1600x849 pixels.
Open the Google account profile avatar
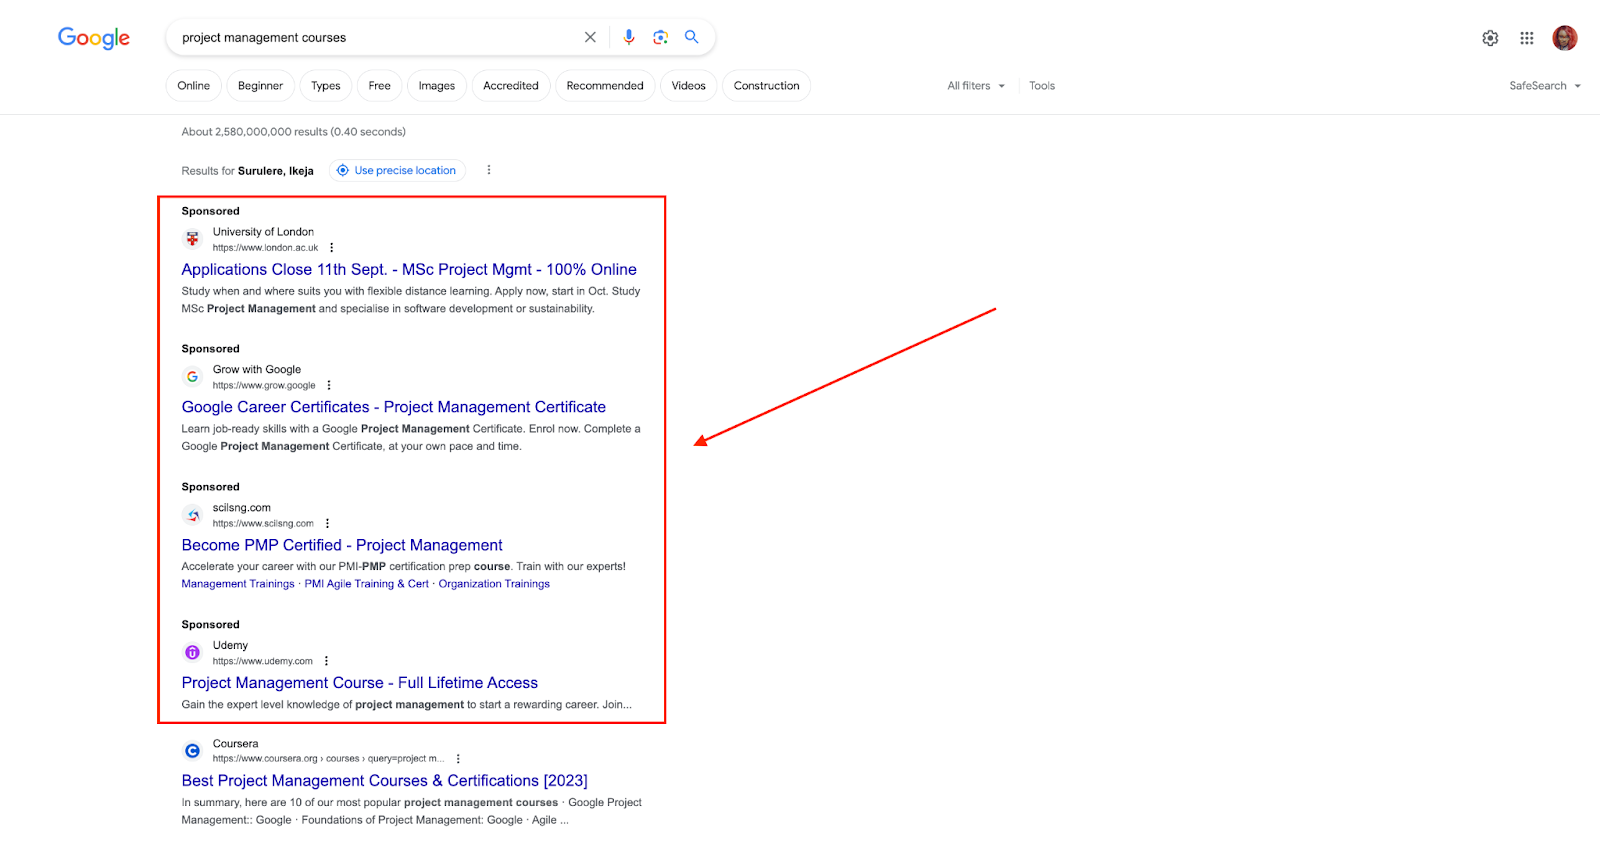coord(1565,38)
